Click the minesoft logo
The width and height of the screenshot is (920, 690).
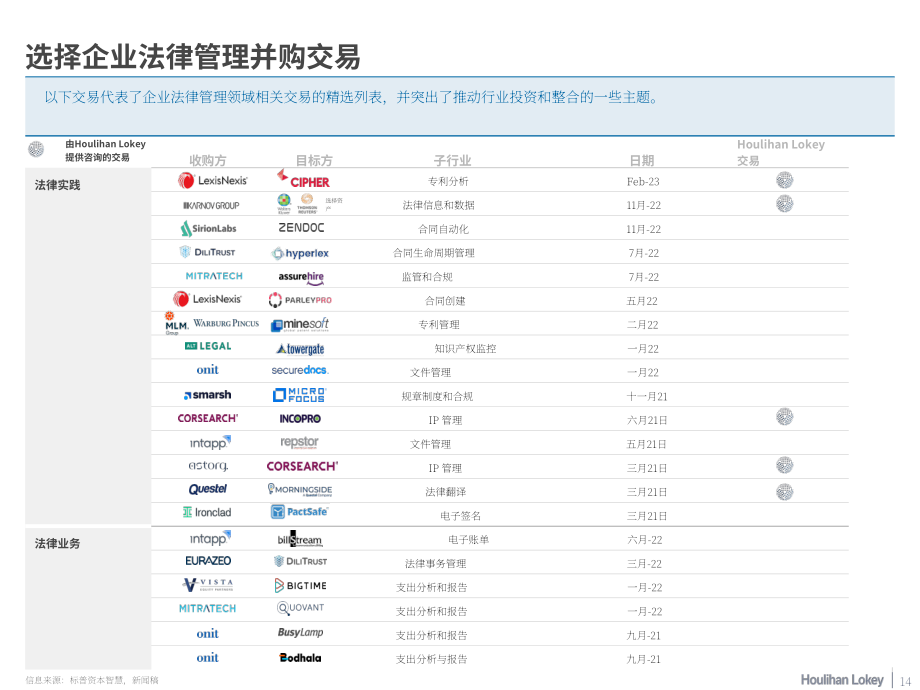pos(300,324)
